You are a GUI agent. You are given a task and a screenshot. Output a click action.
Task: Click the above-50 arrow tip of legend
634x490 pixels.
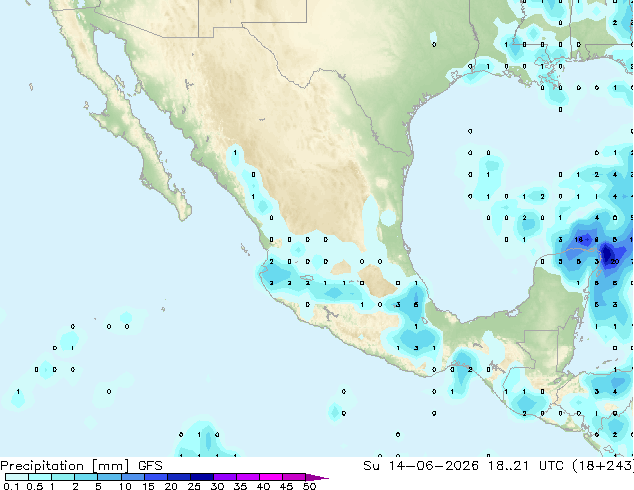pos(317,477)
